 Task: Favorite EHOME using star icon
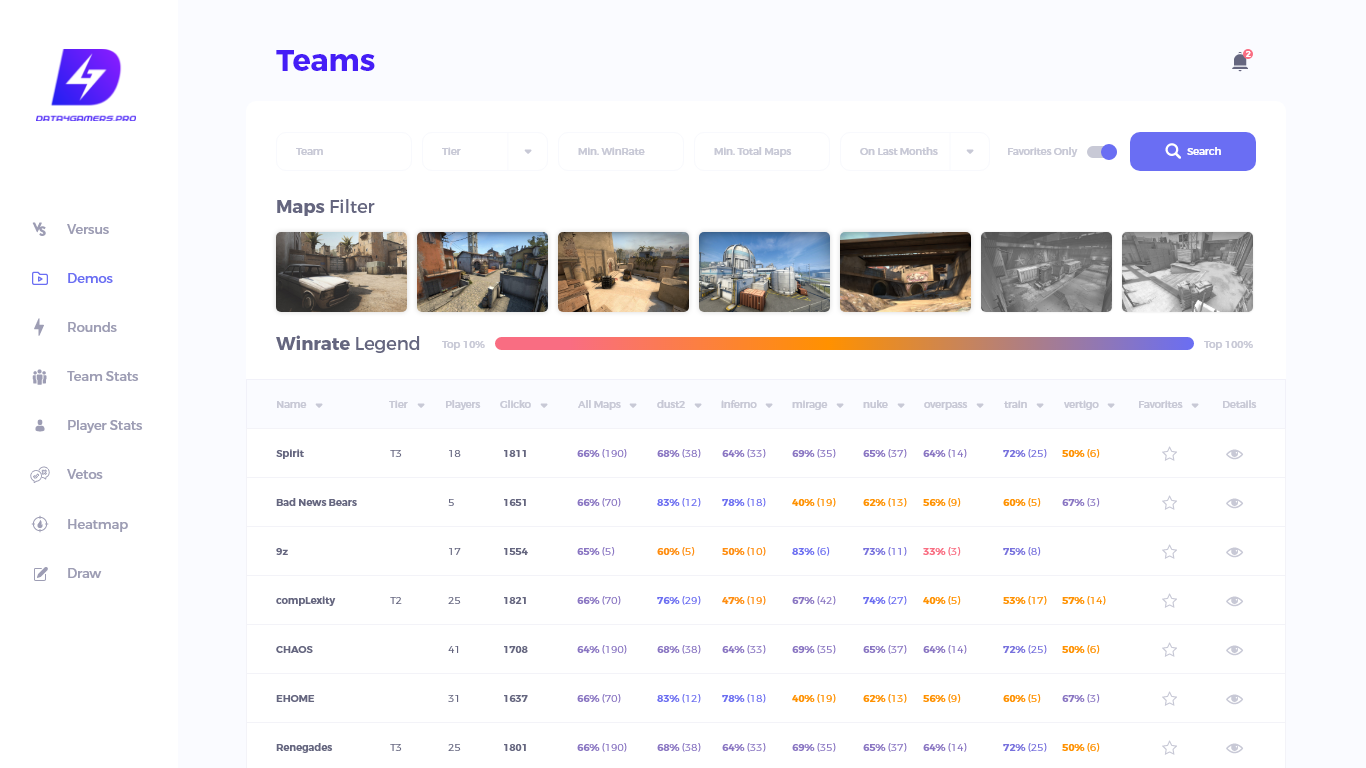(1169, 698)
